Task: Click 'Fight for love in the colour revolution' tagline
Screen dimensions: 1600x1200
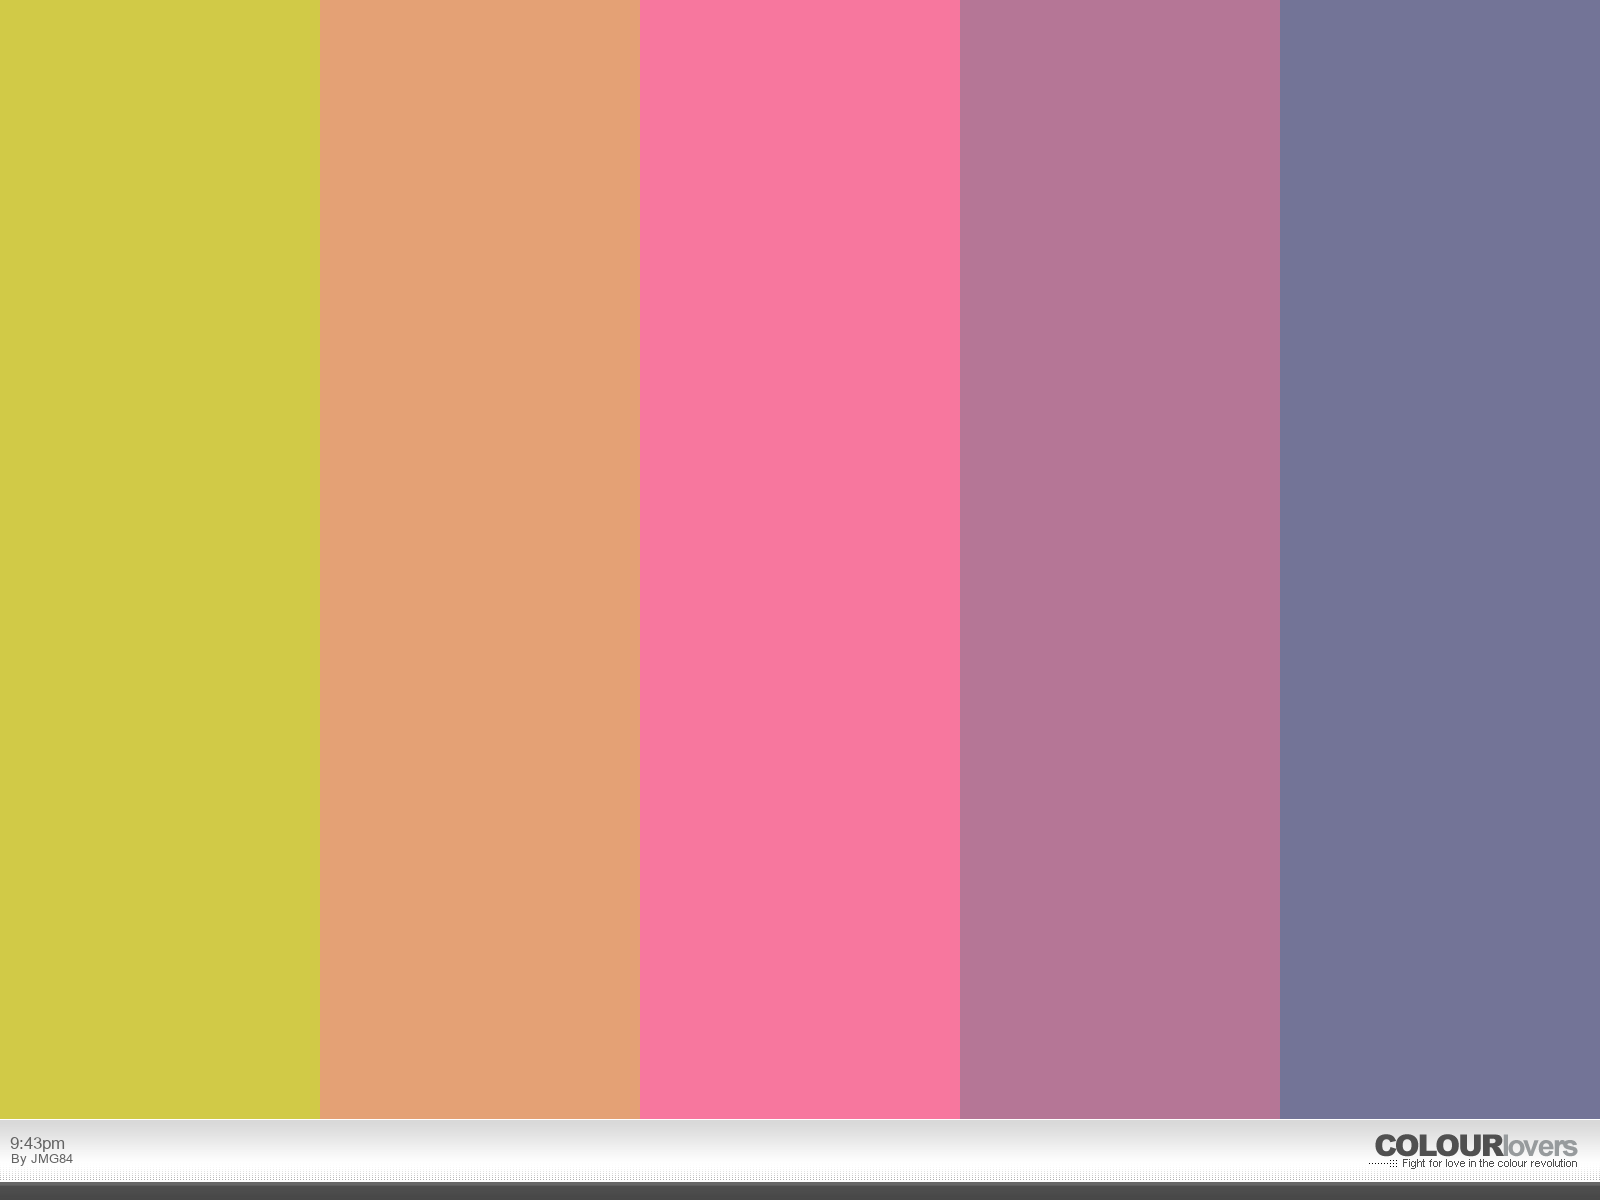Action: tap(1489, 1164)
